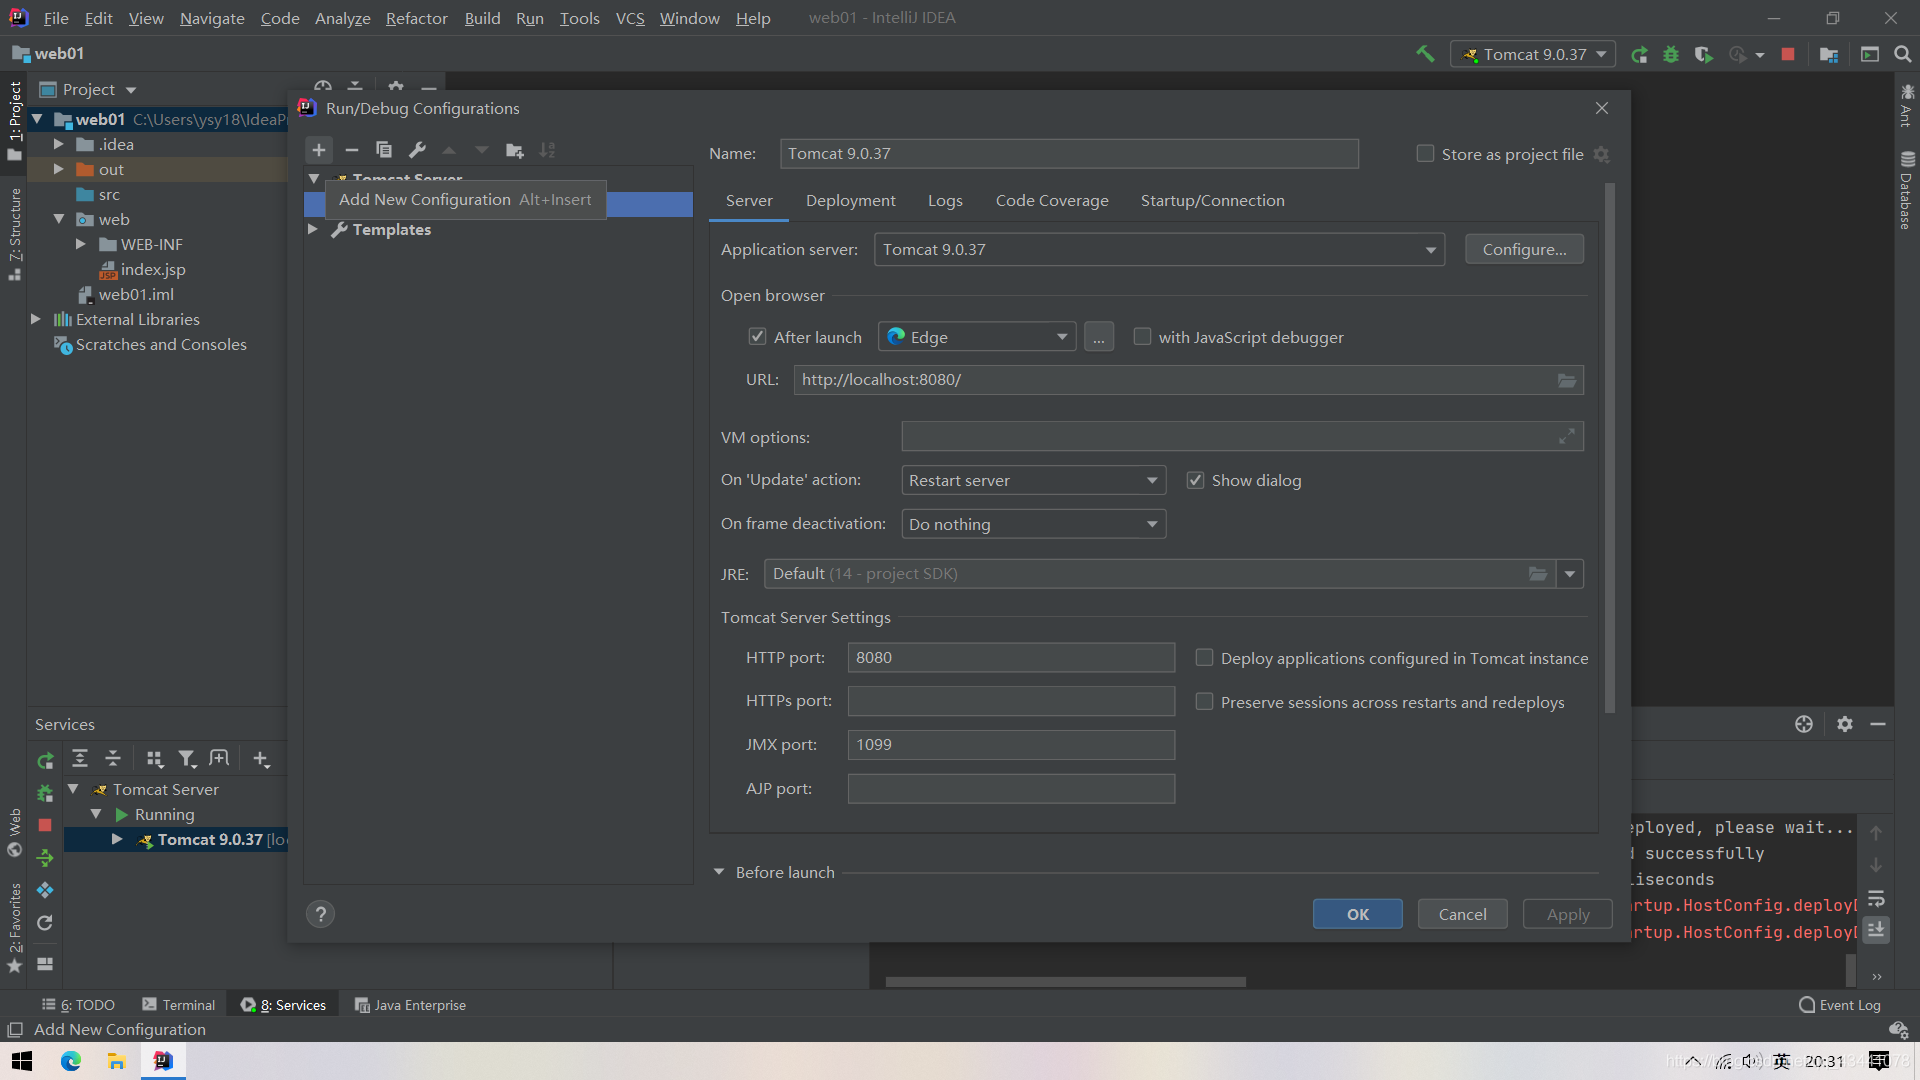Click the copy configuration icon
Image resolution: width=1920 pixels, height=1080 pixels.
pos(384,150)
